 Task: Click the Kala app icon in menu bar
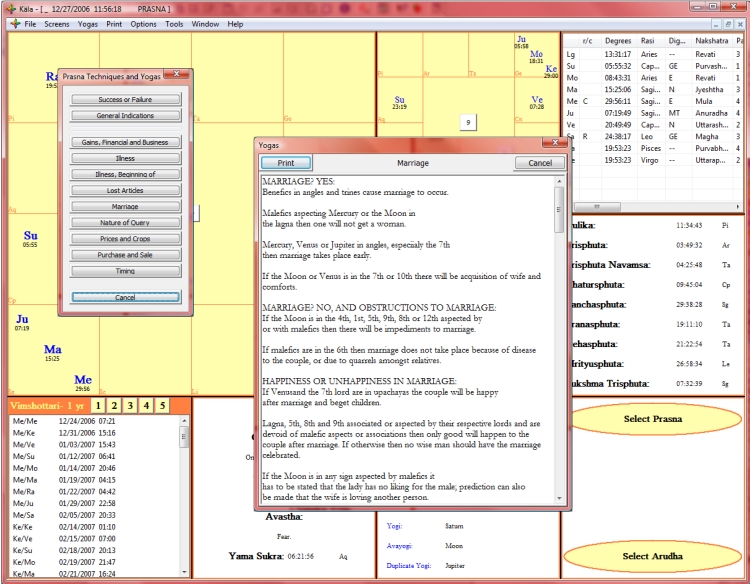coord(15,23)
